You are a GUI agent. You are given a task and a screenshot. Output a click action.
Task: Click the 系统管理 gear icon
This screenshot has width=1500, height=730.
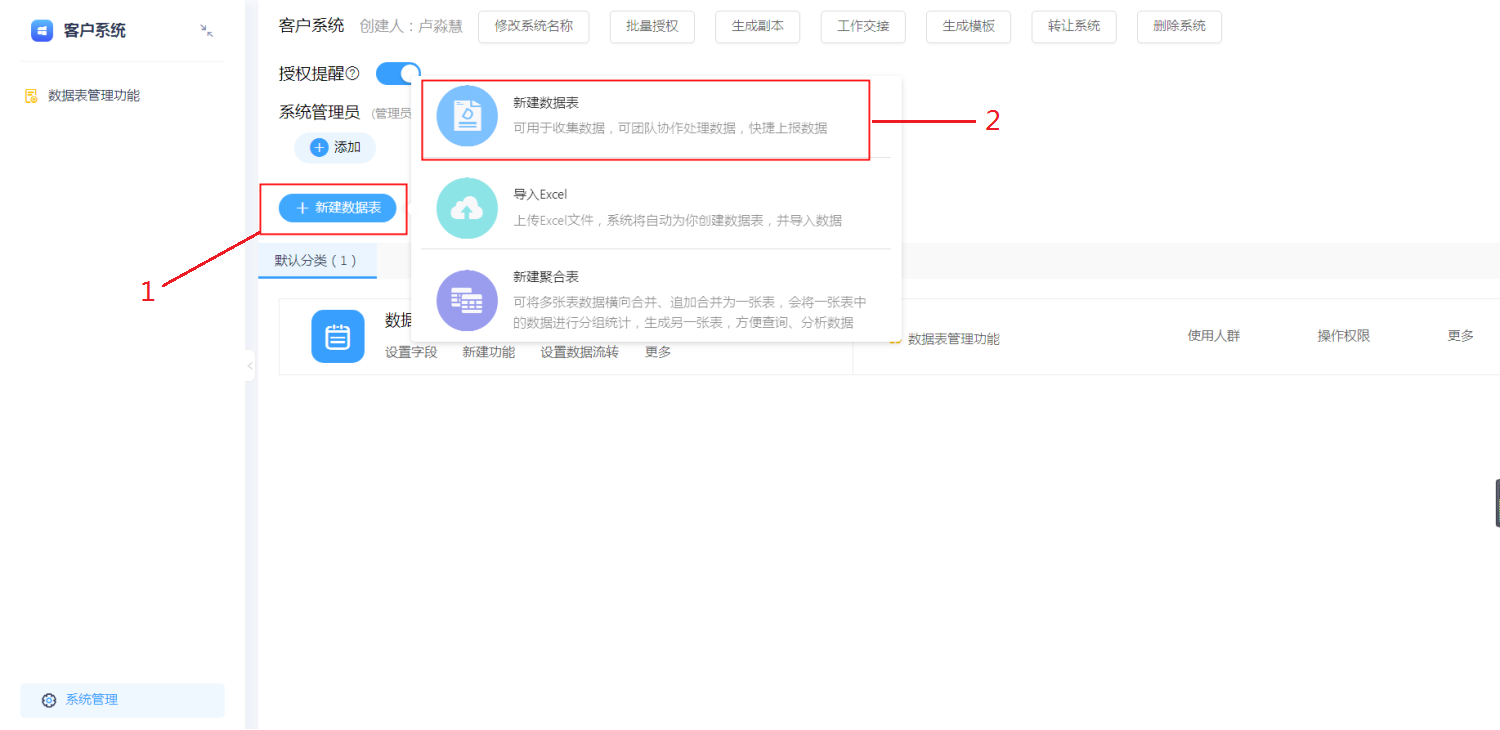pos(49,700)
